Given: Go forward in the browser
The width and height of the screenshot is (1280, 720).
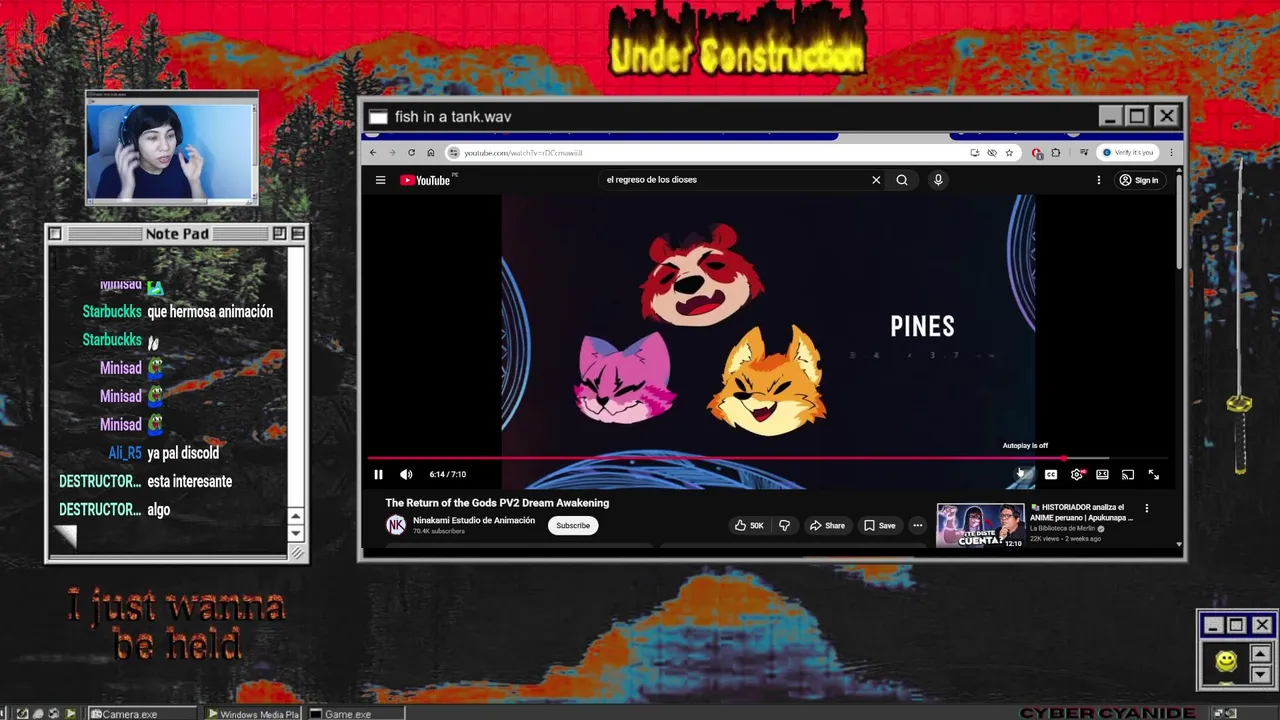Looking at the screenshot, I should (392, 153).
